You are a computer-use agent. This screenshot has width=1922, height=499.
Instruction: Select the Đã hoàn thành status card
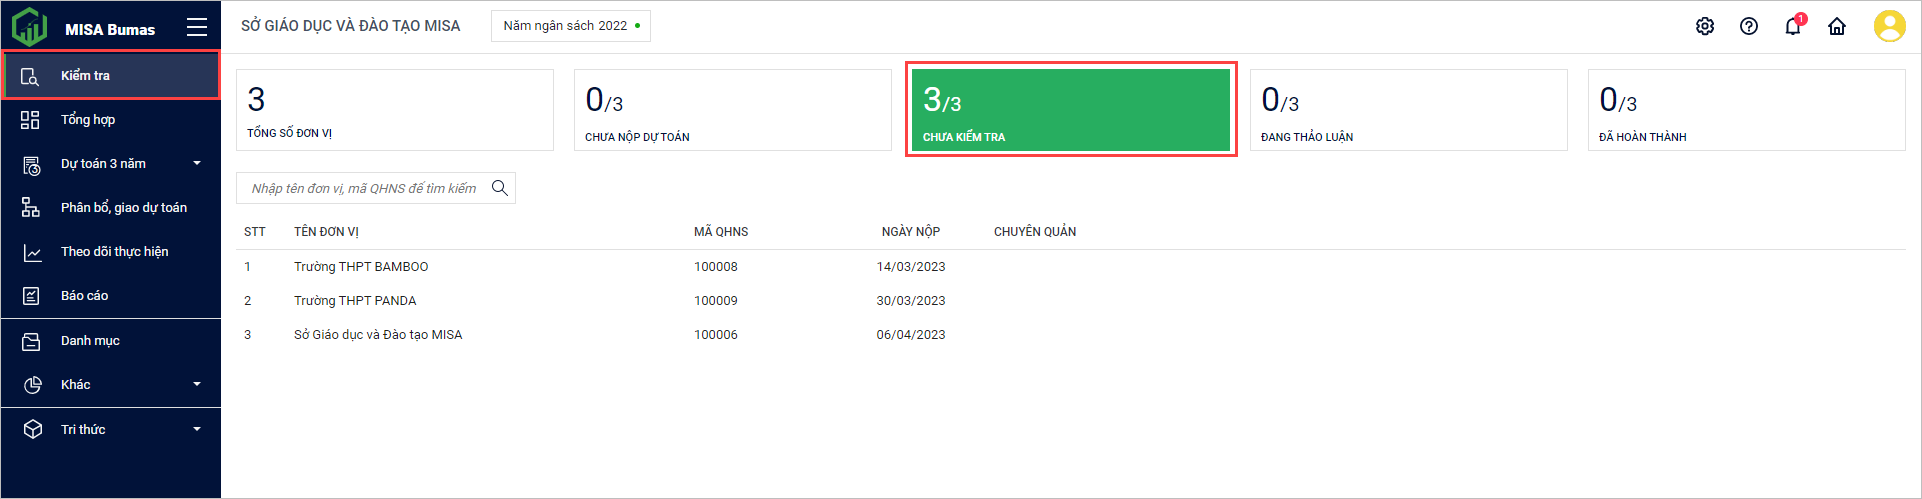tap(1746, 110)
